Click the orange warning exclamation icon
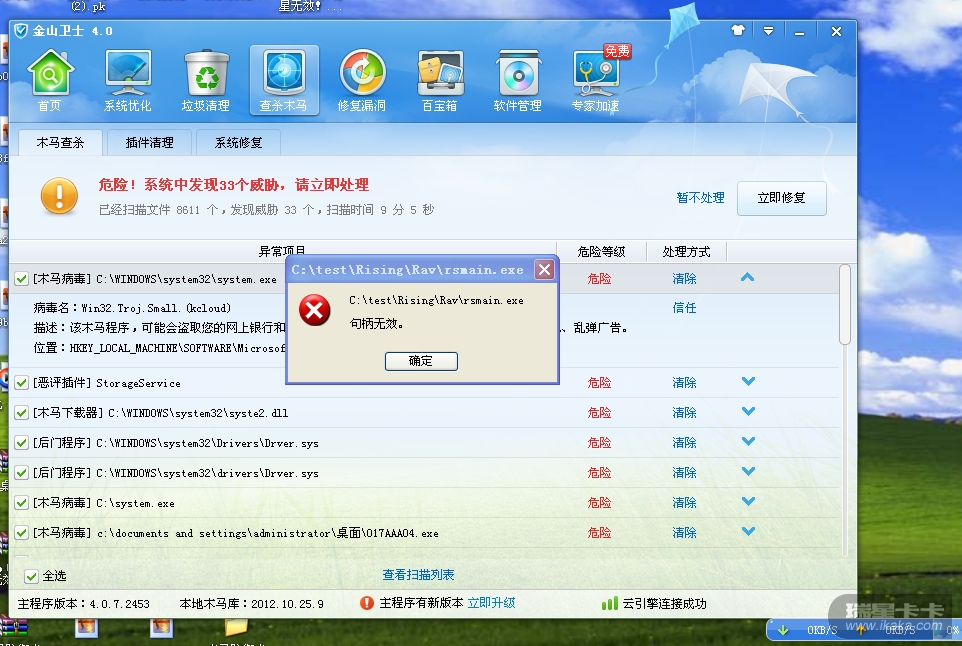Viewport: 962px width, 646px height. coord(59,196)
